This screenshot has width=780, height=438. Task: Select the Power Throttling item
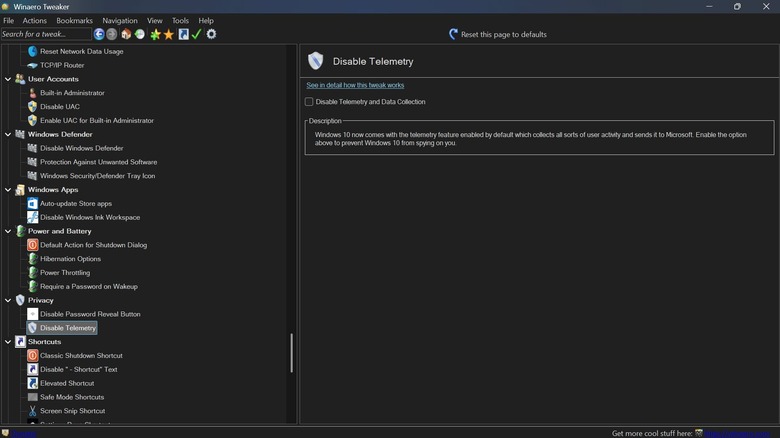(65, 273)
